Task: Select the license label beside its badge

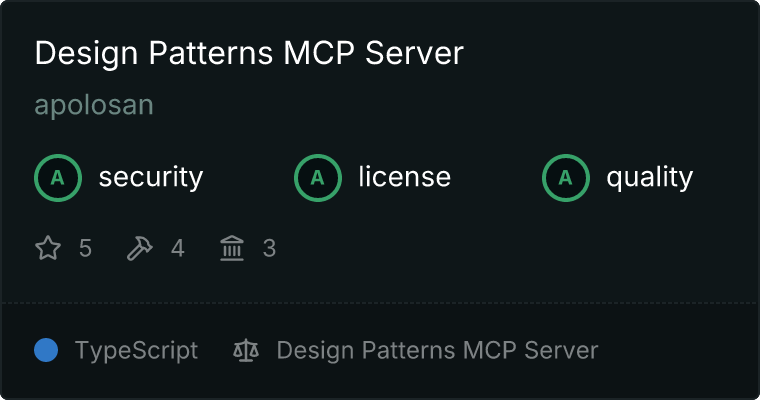Action: pos(404,178)
